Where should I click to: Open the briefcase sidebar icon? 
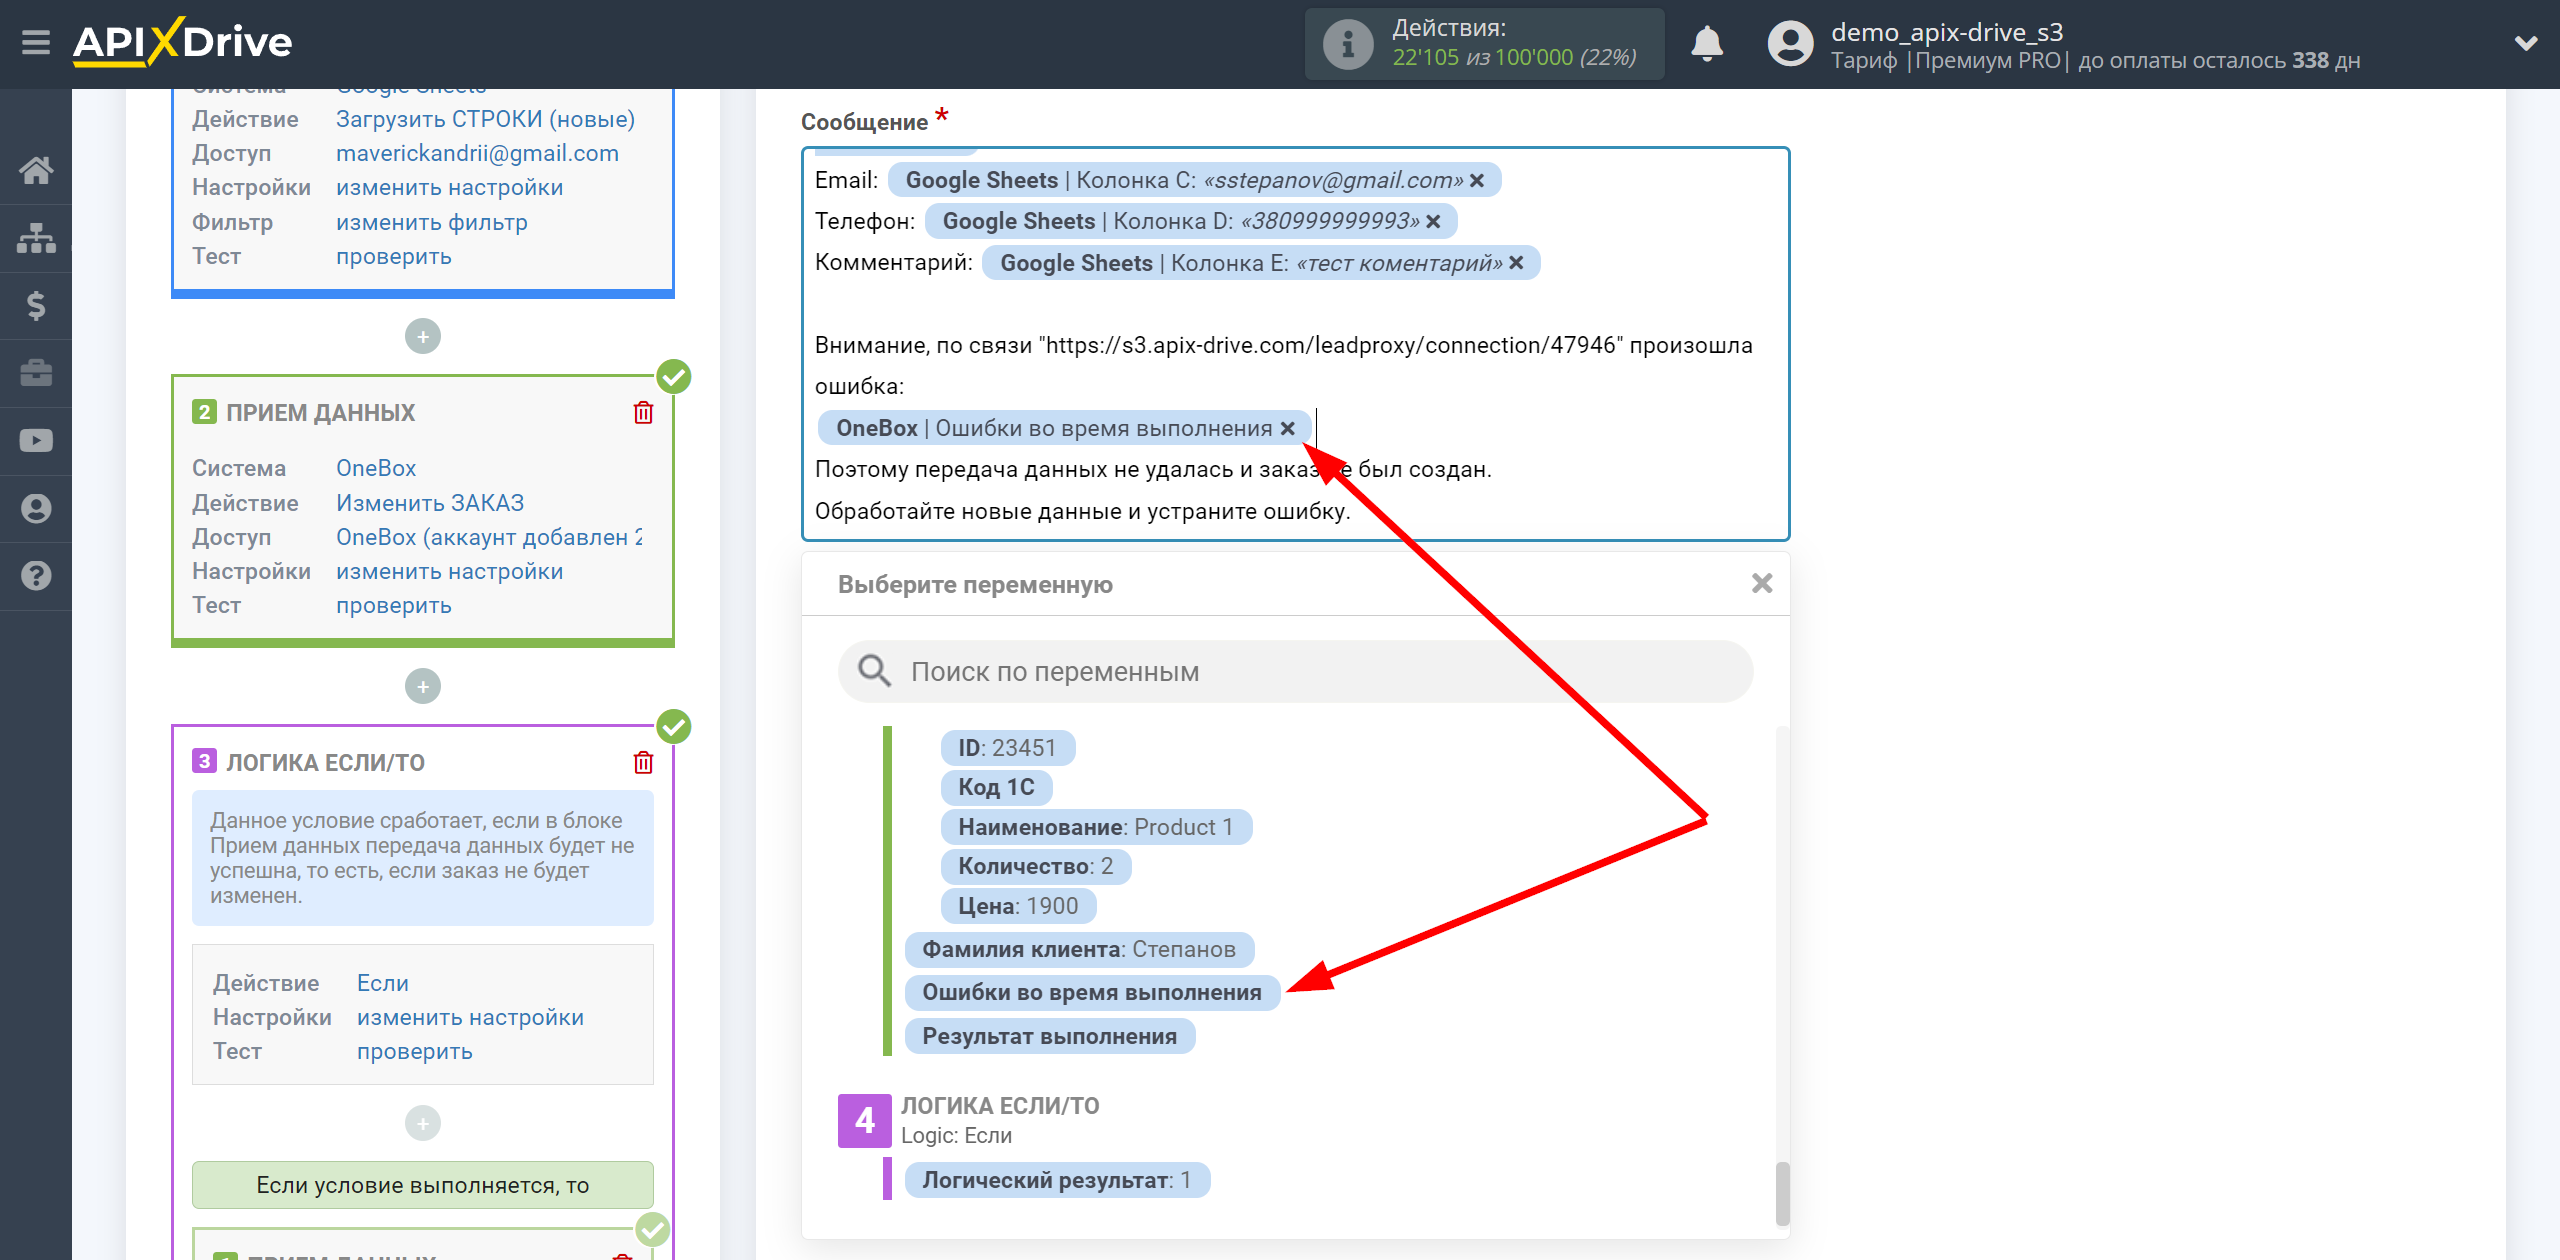[36, 373]
